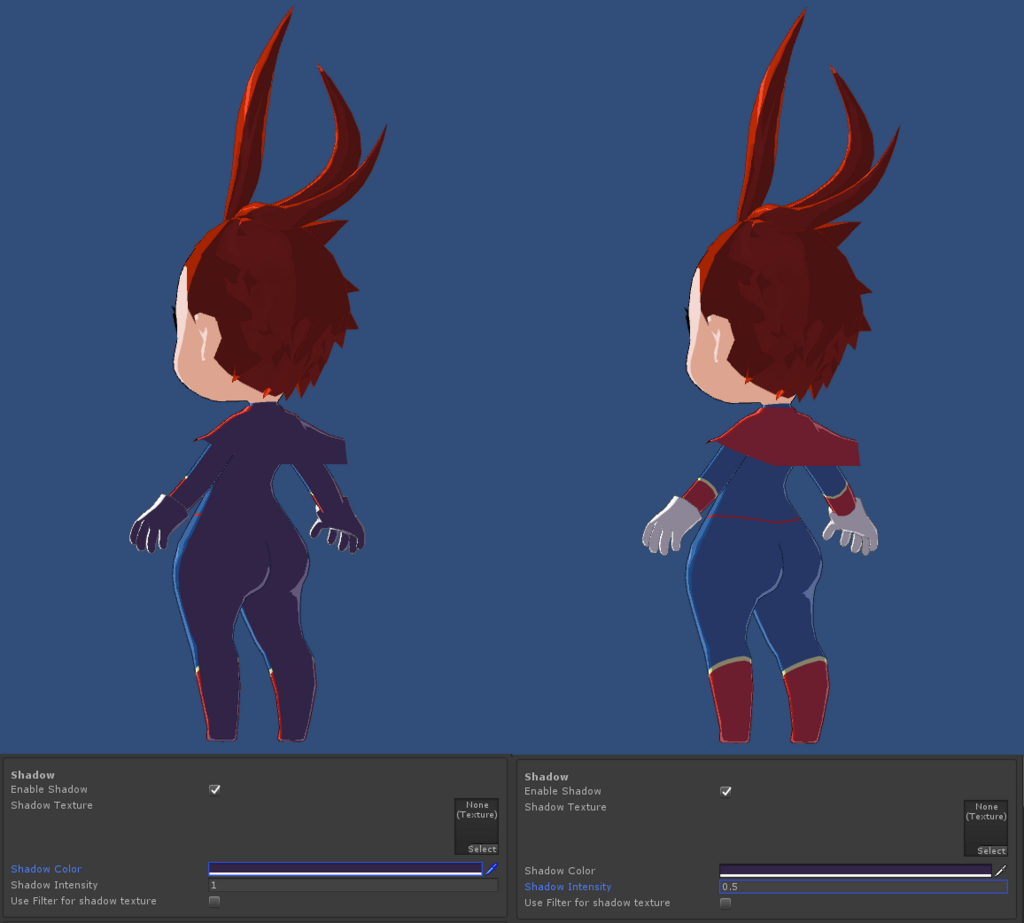Click the eyedropper icon in right panel
This screenshot has height=923, width=1024.
1000,870
